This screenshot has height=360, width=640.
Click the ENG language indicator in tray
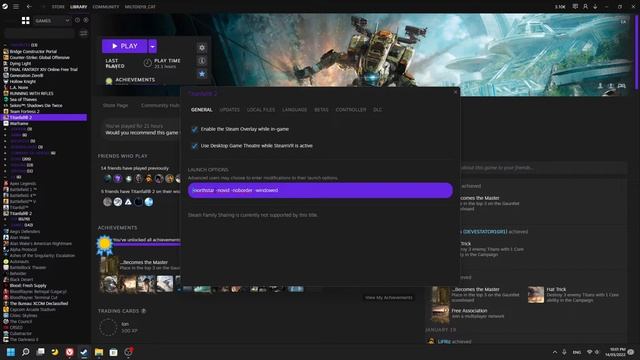576,352
